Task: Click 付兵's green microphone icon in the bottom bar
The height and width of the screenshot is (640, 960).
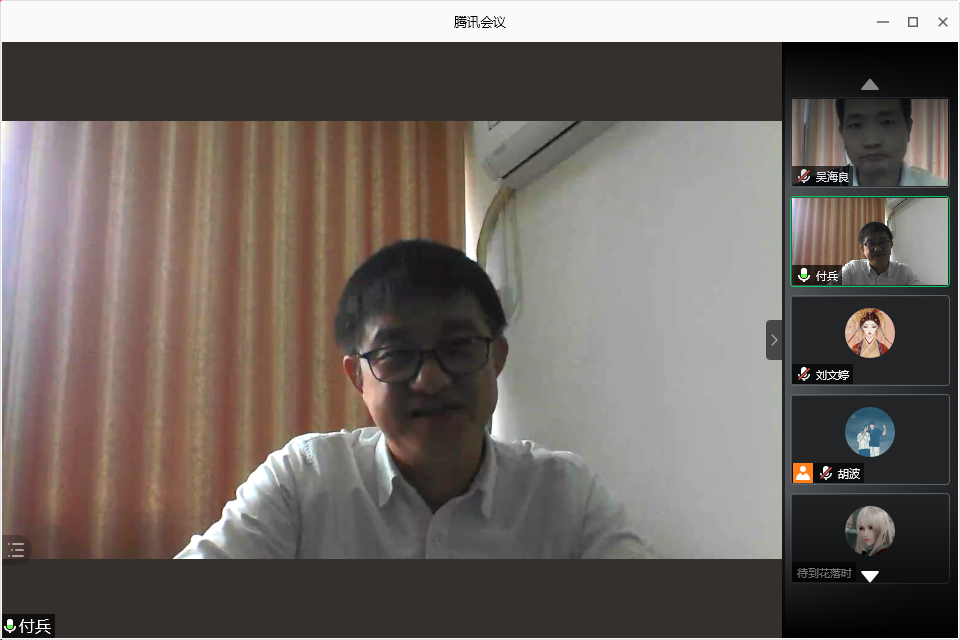Action: click(x=10, y=627)
